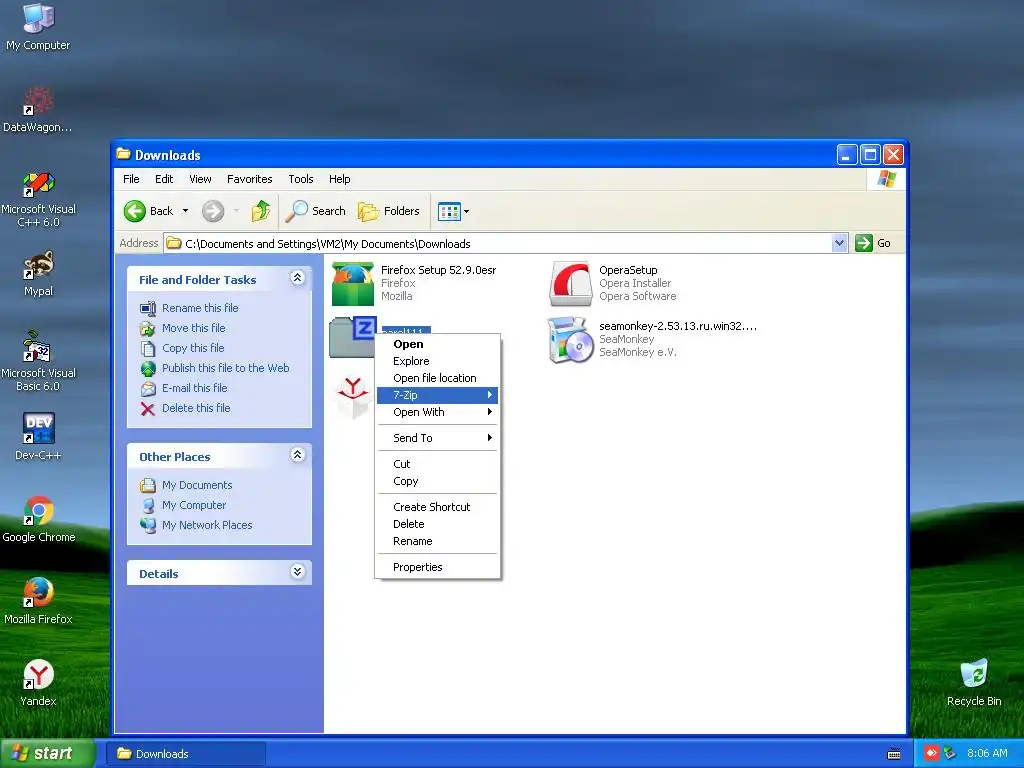This screenshot has width=1024, height=768.
Task: Open My Computer desktop icon
Action: 38,26
